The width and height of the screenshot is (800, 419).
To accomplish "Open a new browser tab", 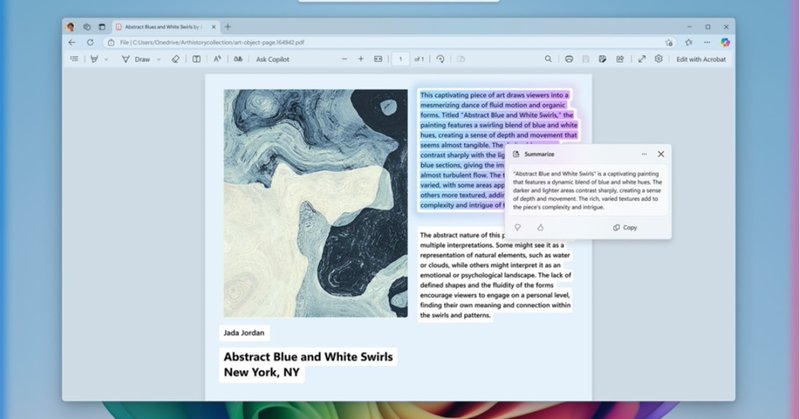I will click(228, 27).
